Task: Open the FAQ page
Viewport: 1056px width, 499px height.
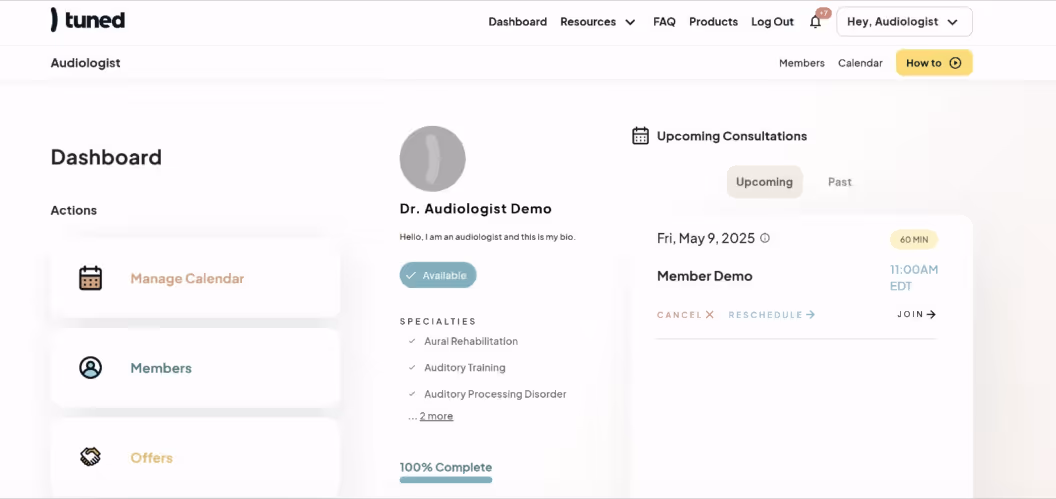Action: [x=664, y=22]
